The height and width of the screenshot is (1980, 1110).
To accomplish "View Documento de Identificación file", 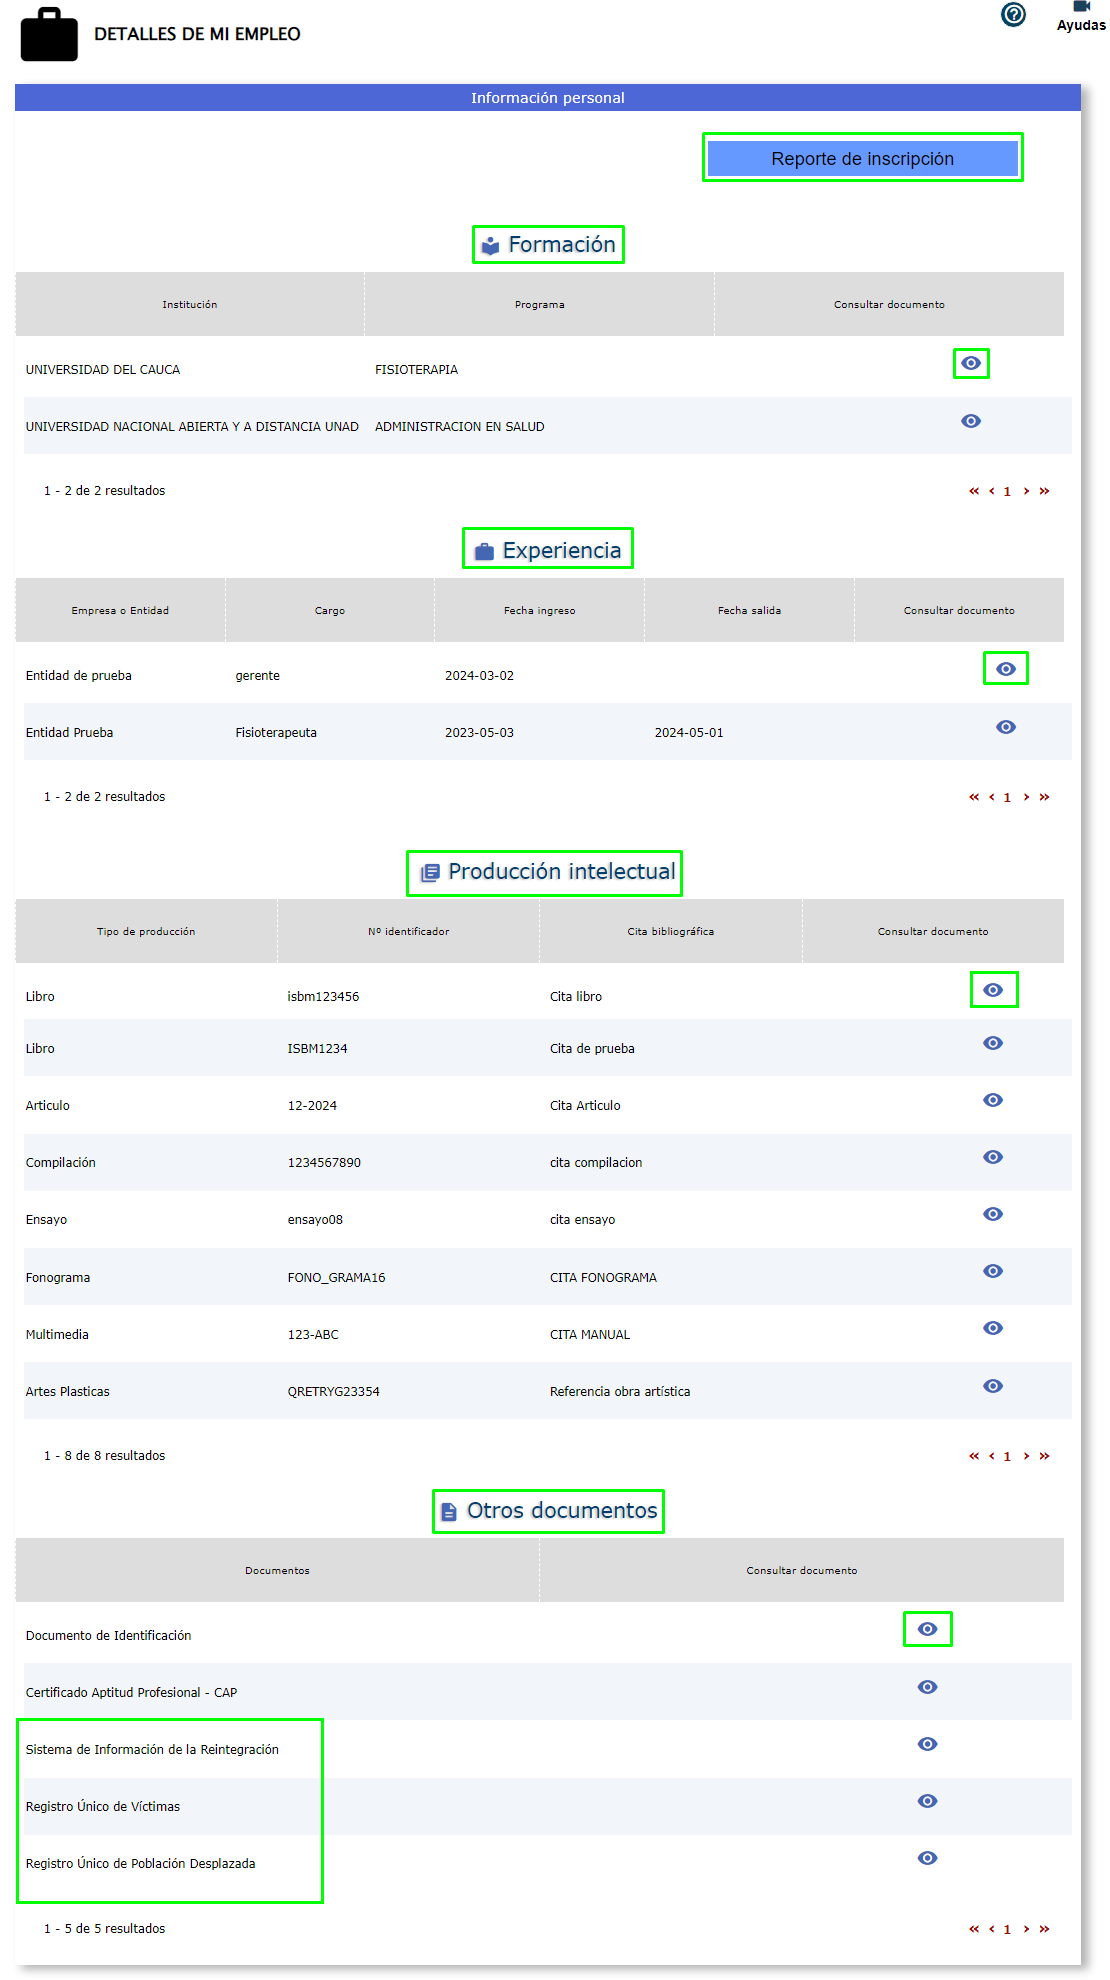I will (x=927, y=1629).
